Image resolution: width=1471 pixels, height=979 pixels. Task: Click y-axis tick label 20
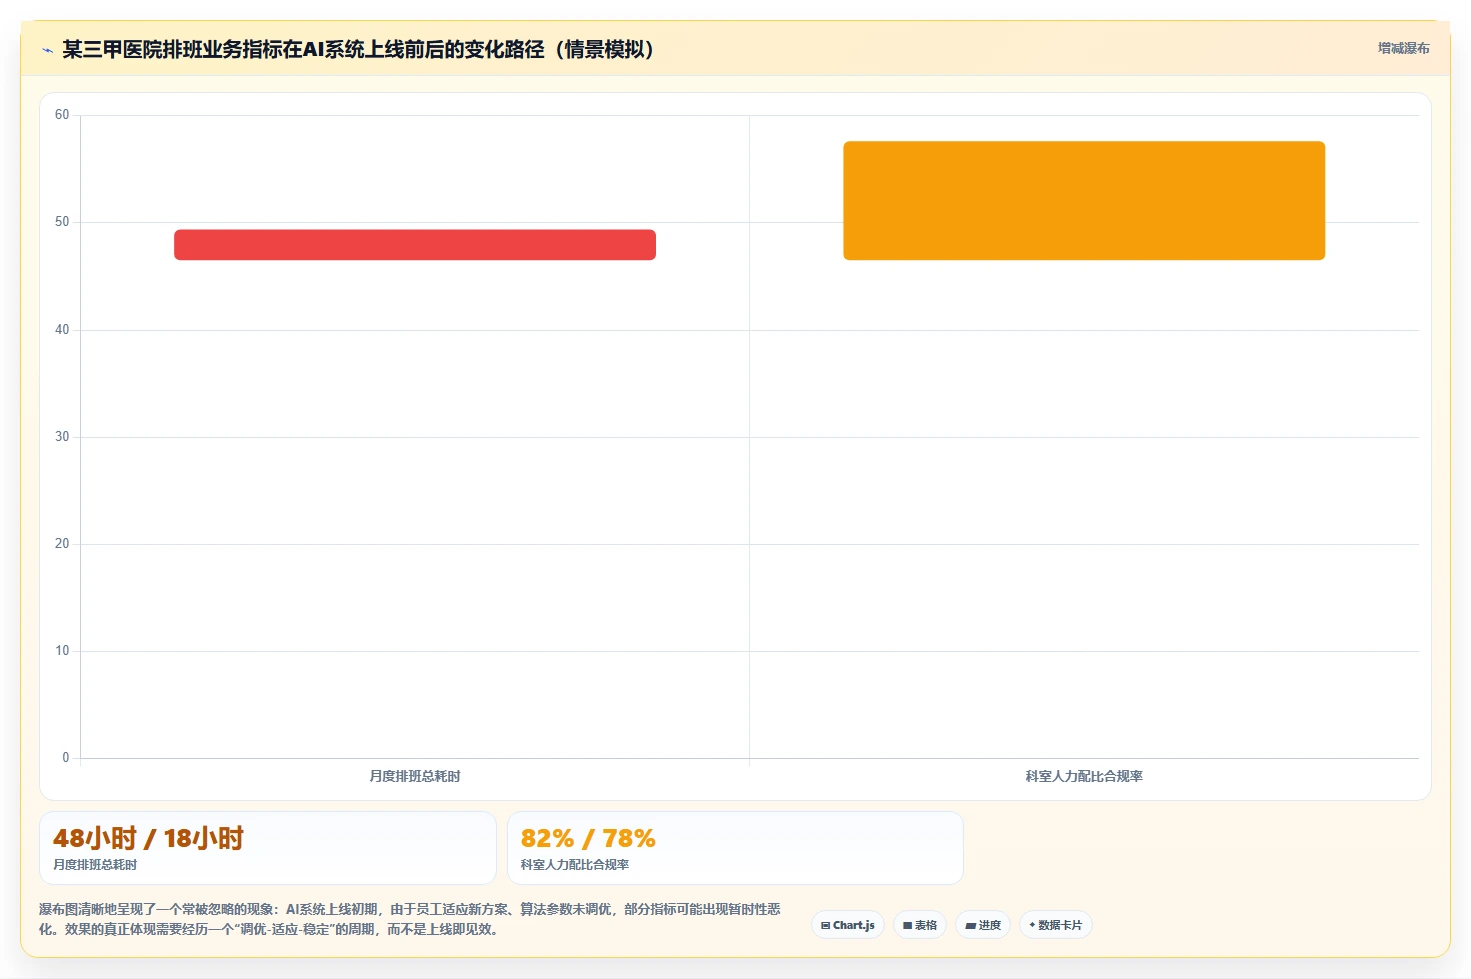coord(62,544)
